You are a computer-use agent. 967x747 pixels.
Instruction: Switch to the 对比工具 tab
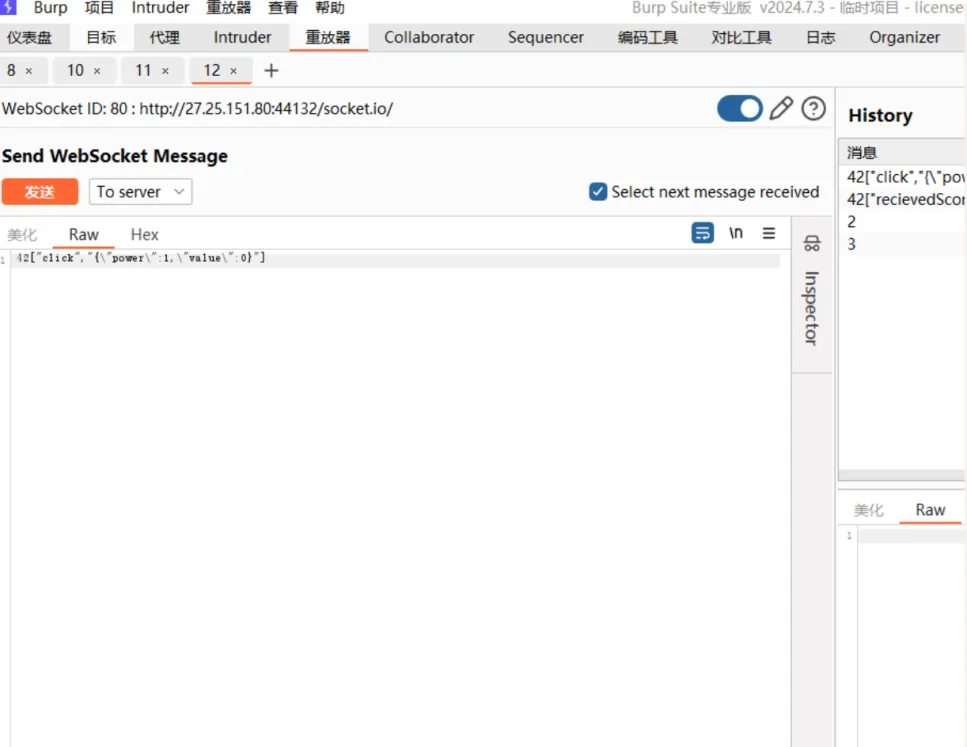[741, 38]
